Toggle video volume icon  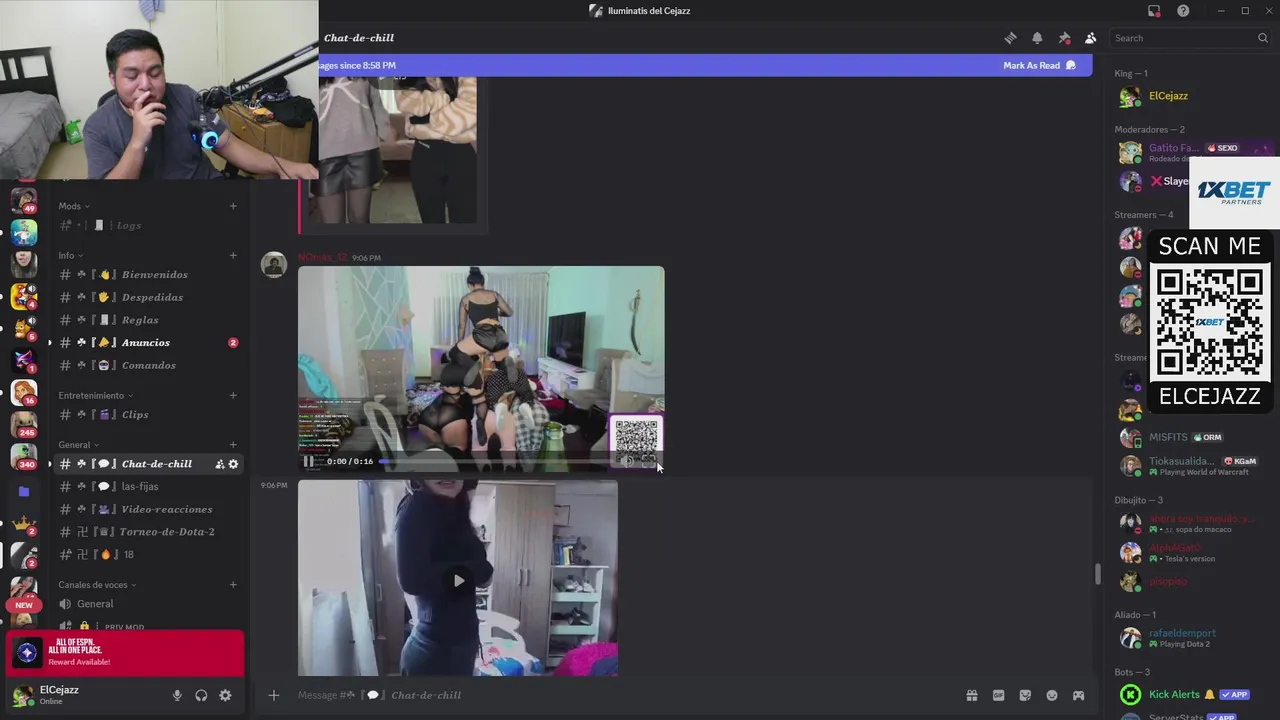point(628,461)
